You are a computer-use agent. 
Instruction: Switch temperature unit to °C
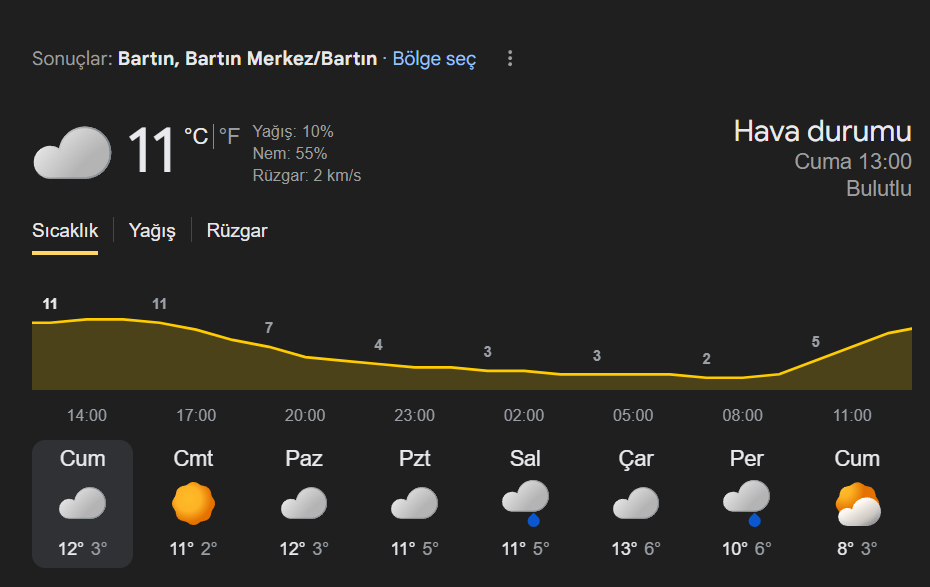(195, 136)
